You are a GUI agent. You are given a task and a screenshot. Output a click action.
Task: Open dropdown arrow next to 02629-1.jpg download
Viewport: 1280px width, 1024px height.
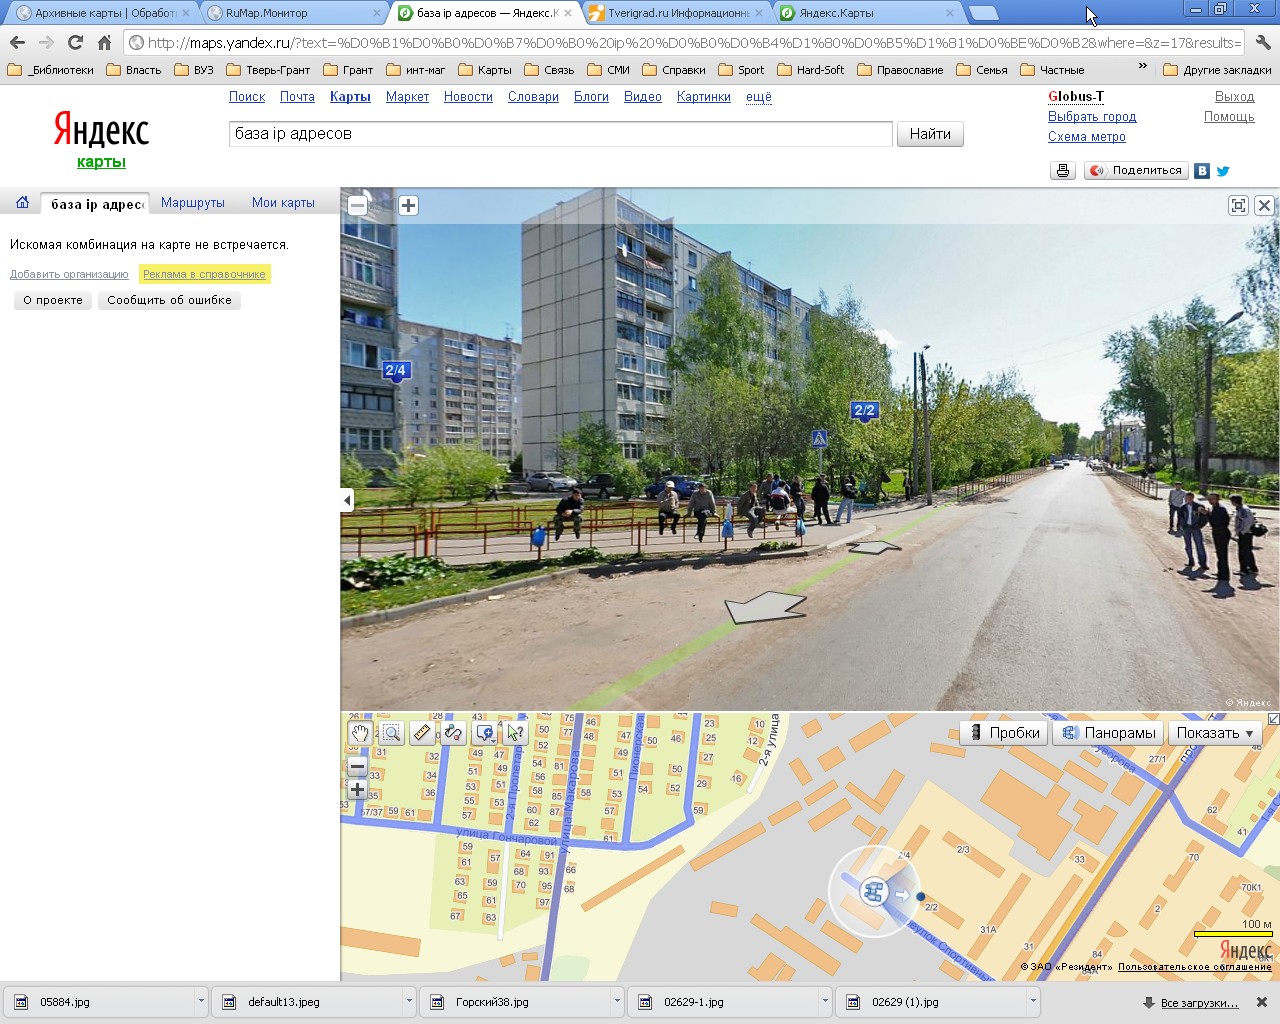[x=825, y=1001]
